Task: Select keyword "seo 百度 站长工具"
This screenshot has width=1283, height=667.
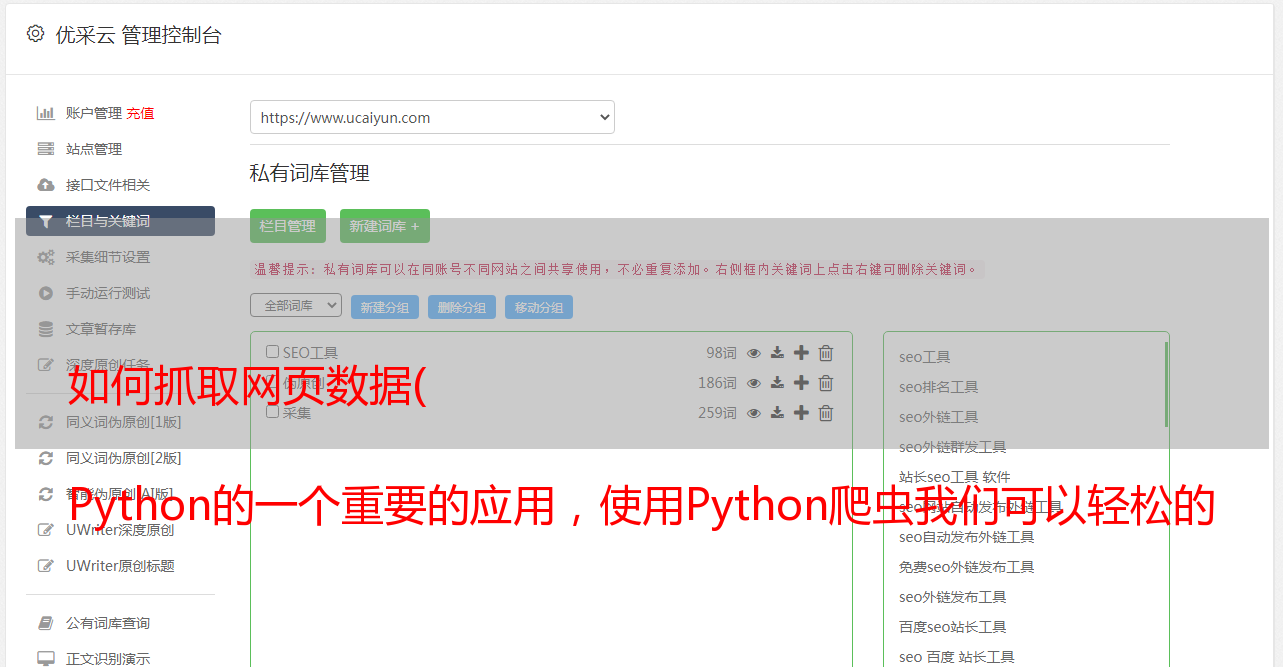Action: coord(957,657)
